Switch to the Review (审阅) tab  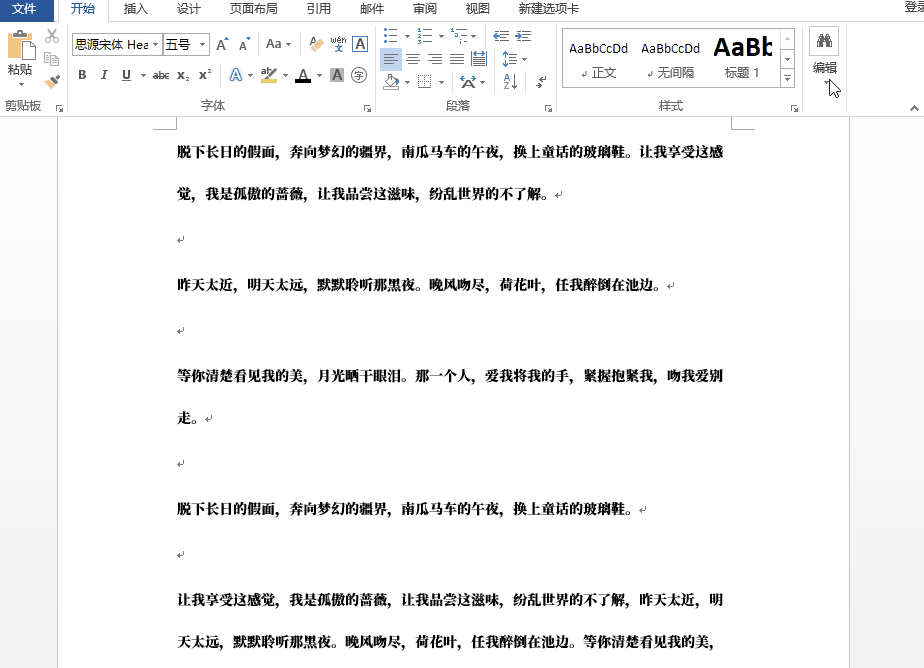click(425, 9)
